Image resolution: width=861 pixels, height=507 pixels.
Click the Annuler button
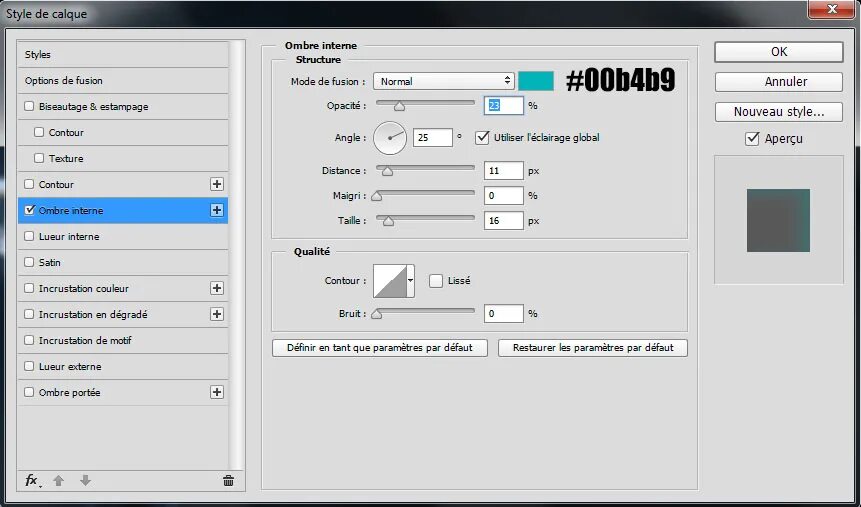pyautogui.click(x=779, y=82)
